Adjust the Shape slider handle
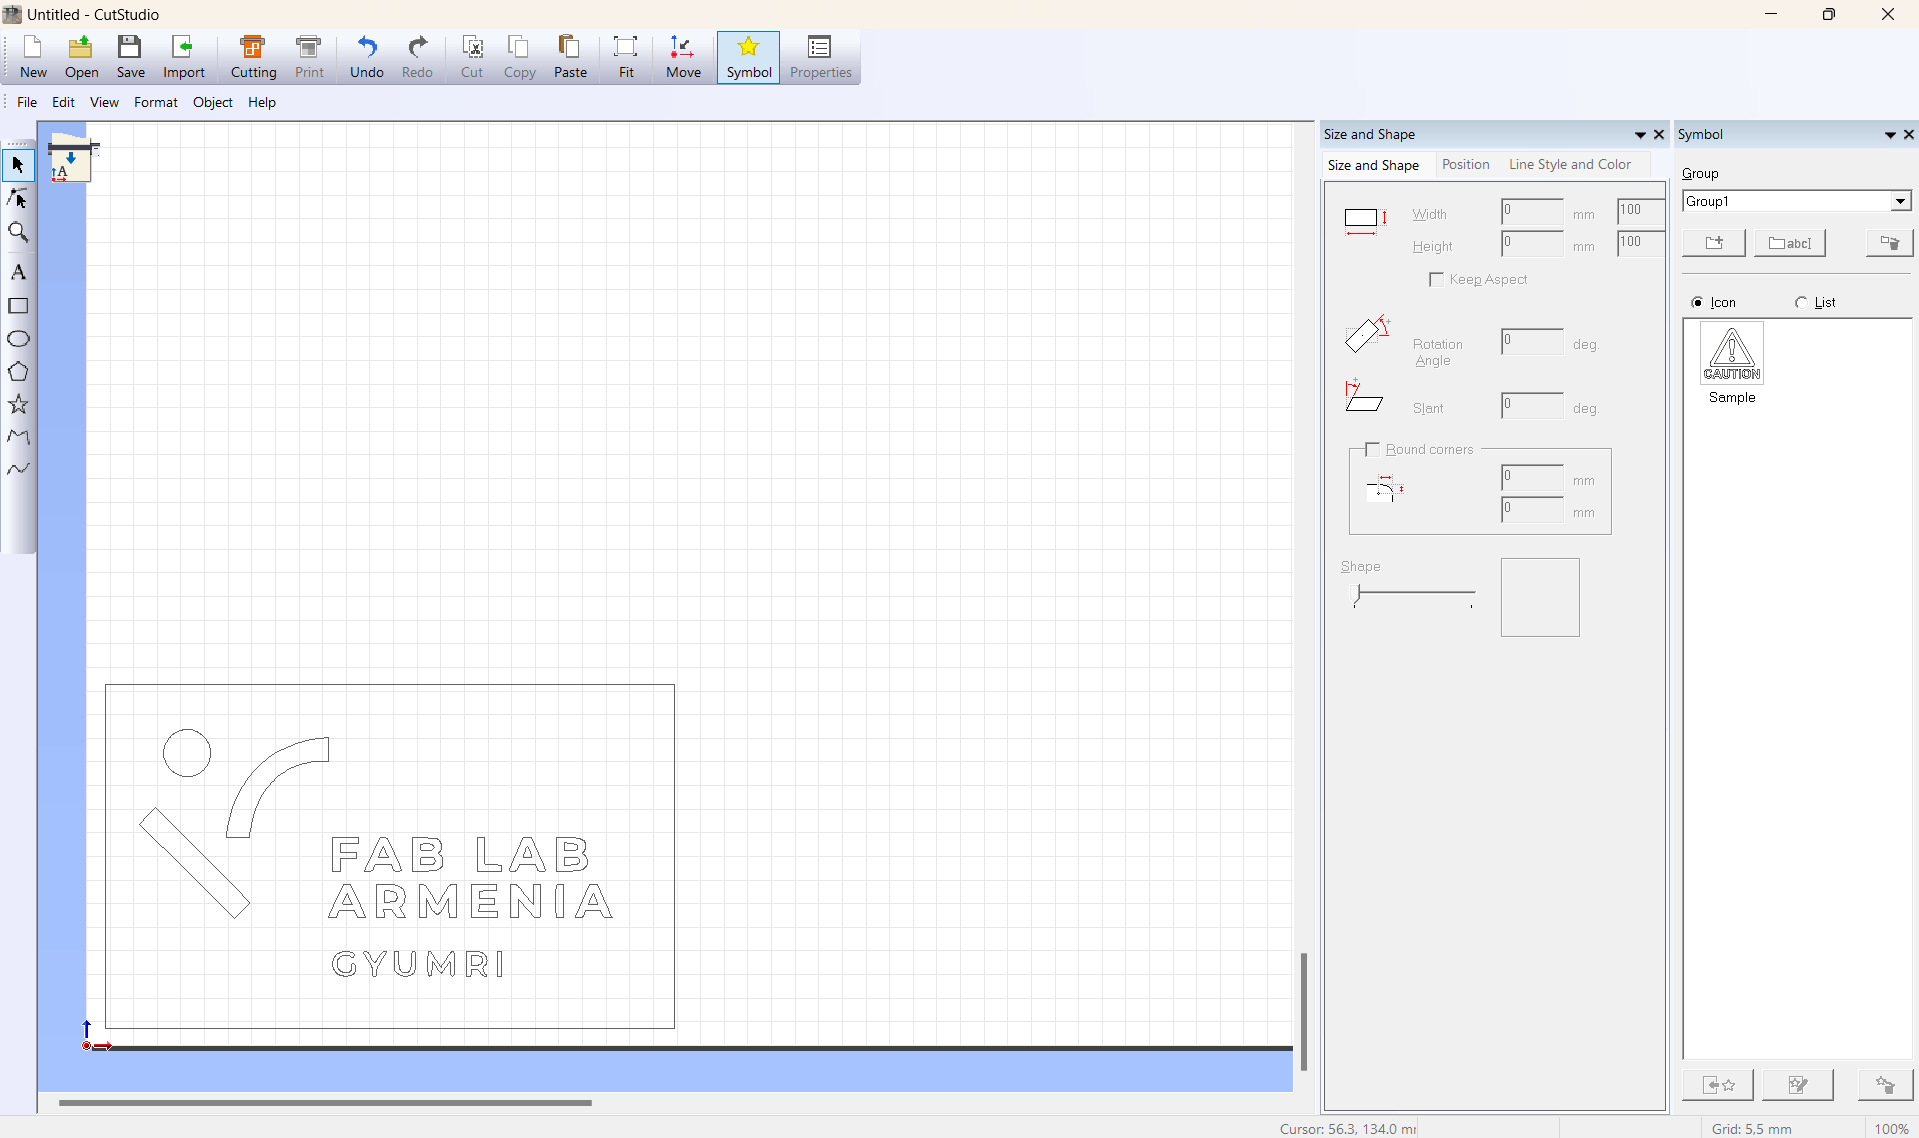 pyautogui.click(x=1358, y=593)
